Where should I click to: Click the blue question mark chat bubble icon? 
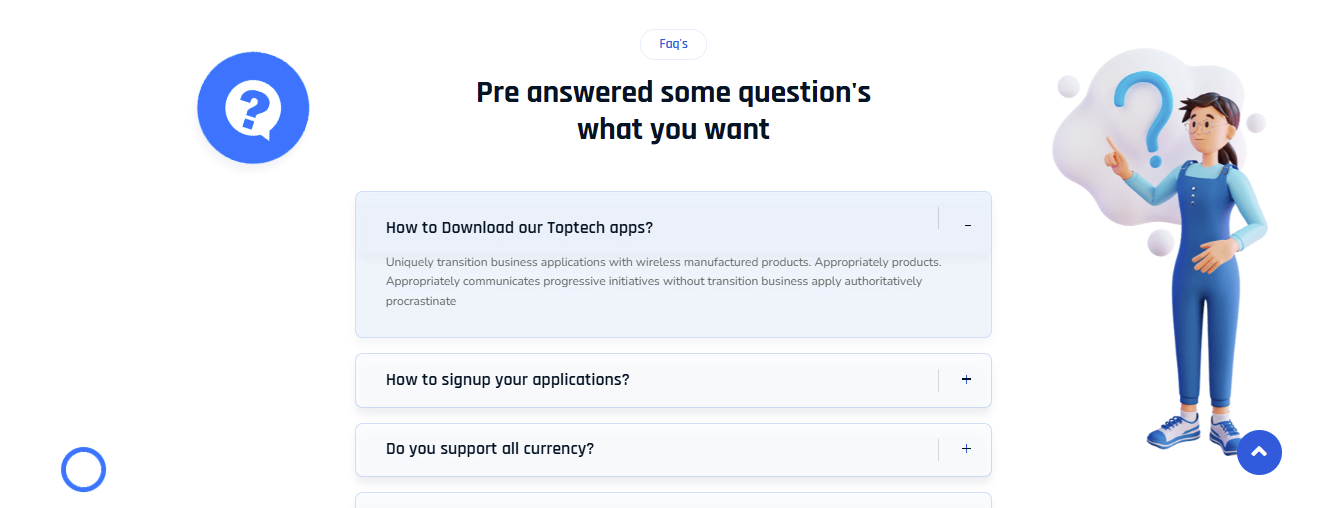253,107
